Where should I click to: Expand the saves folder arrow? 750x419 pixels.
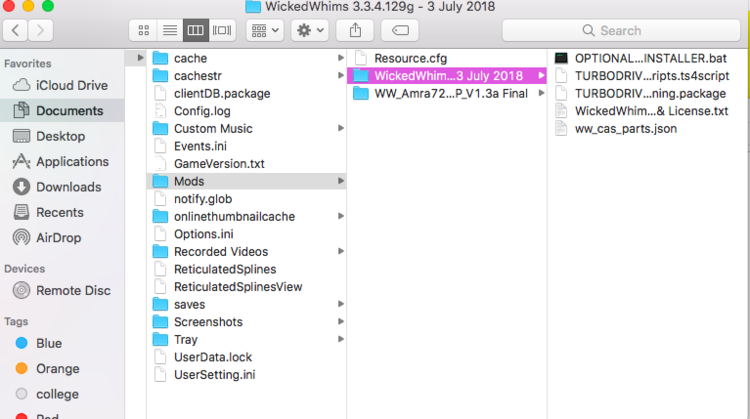[x=341, y=304]
